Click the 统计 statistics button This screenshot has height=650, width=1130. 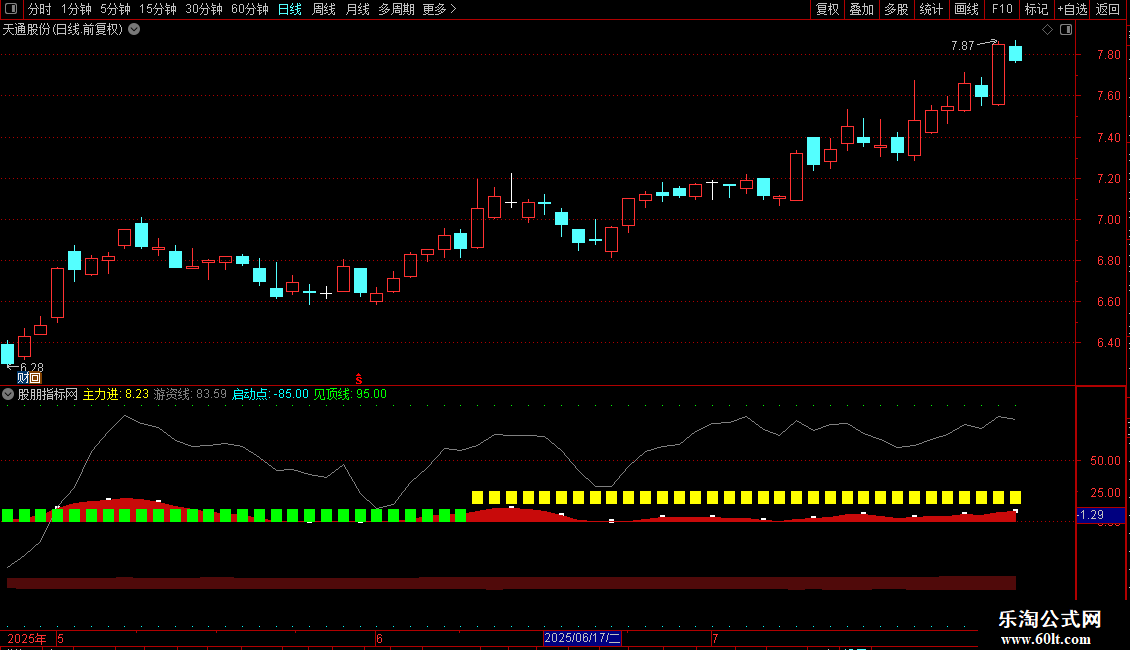coord(930,9)
